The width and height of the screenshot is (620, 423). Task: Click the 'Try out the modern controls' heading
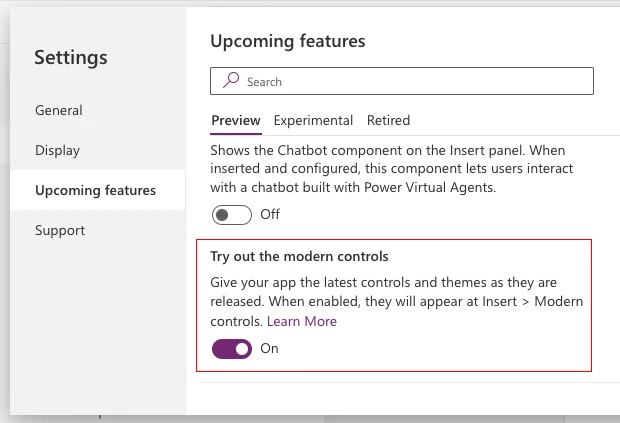tap(299, 257)
